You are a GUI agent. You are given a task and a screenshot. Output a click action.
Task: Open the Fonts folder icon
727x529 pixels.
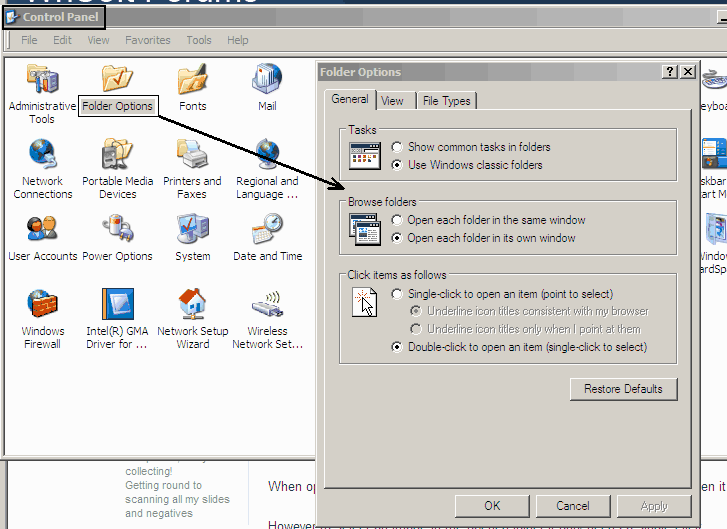(192, 78)
